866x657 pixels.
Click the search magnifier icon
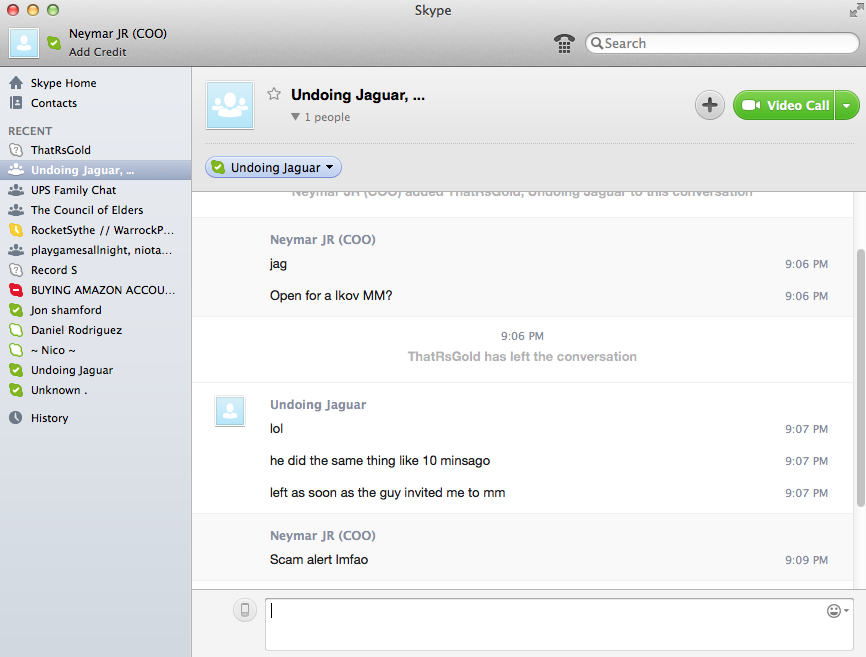point(596,43)
